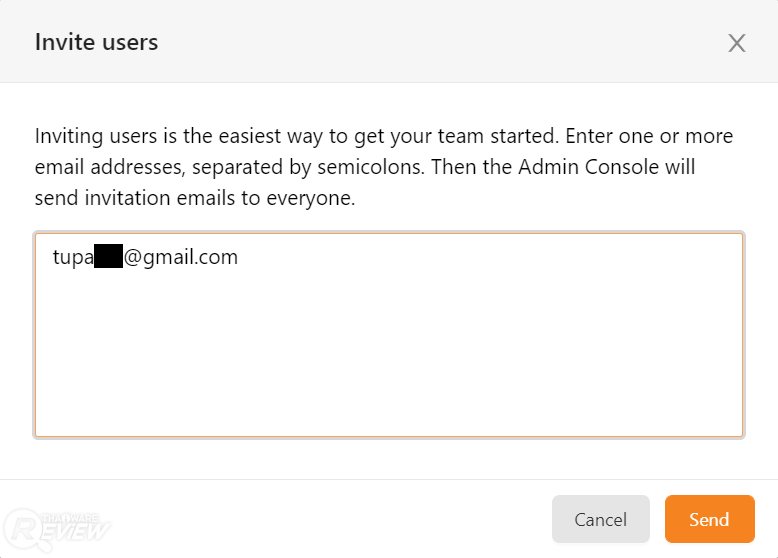
Task: Place cursor in "@gmail.com" text
Action: [x=182, y=257]
